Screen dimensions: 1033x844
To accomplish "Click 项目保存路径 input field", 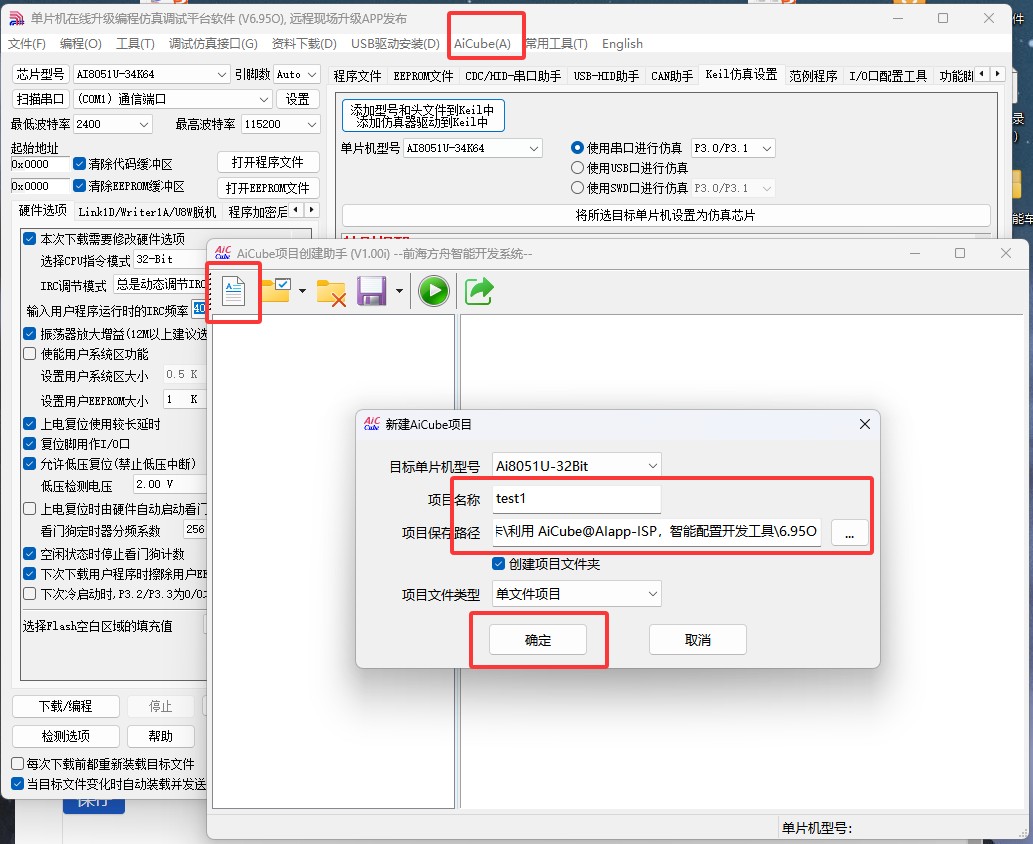I will pos(657,532).
